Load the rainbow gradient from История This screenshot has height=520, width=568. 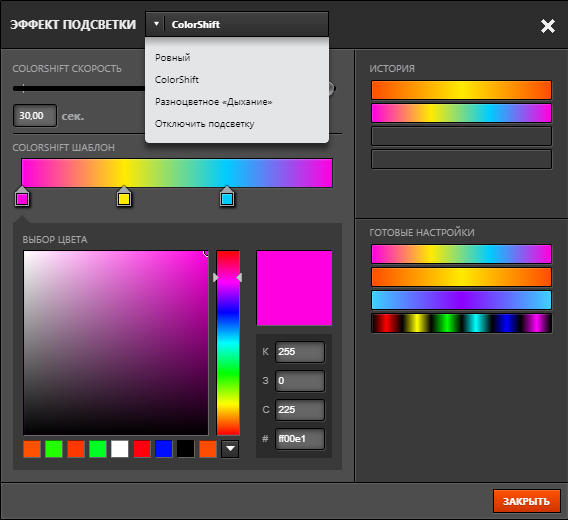click(x=462, y=113)
